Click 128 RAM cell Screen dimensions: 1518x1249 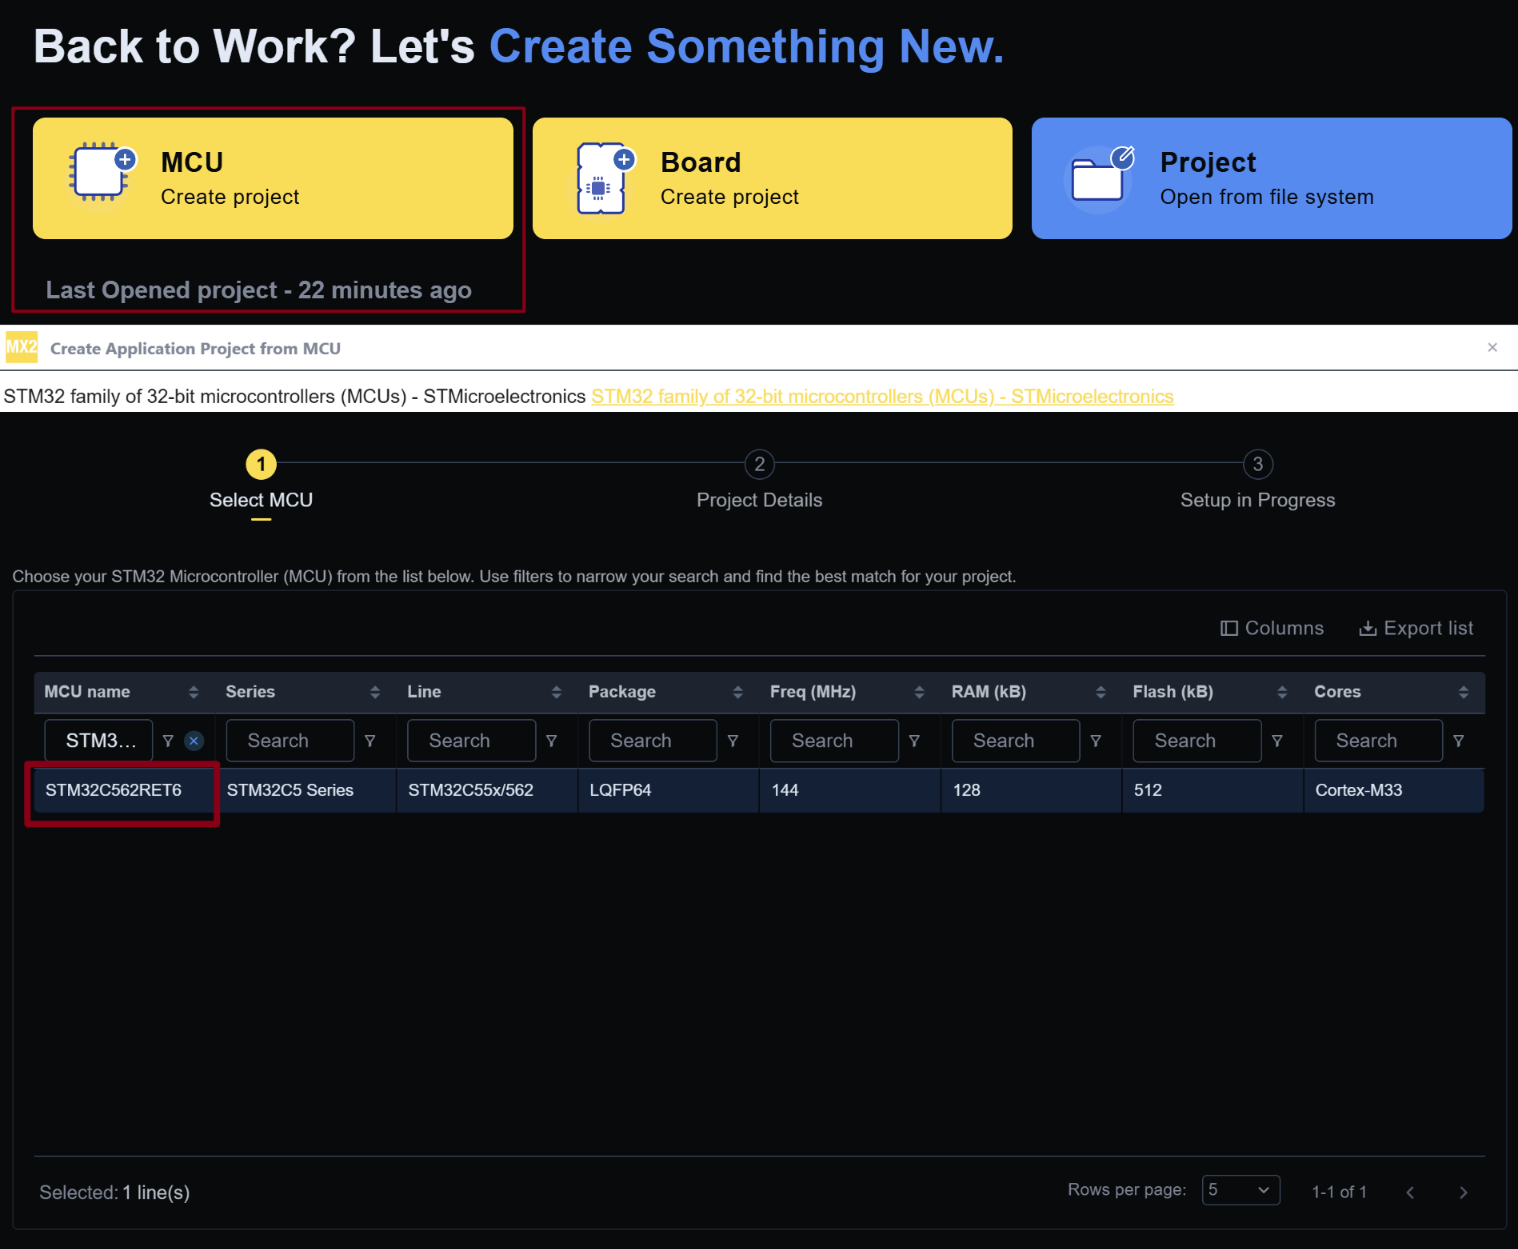point(1032,790)
